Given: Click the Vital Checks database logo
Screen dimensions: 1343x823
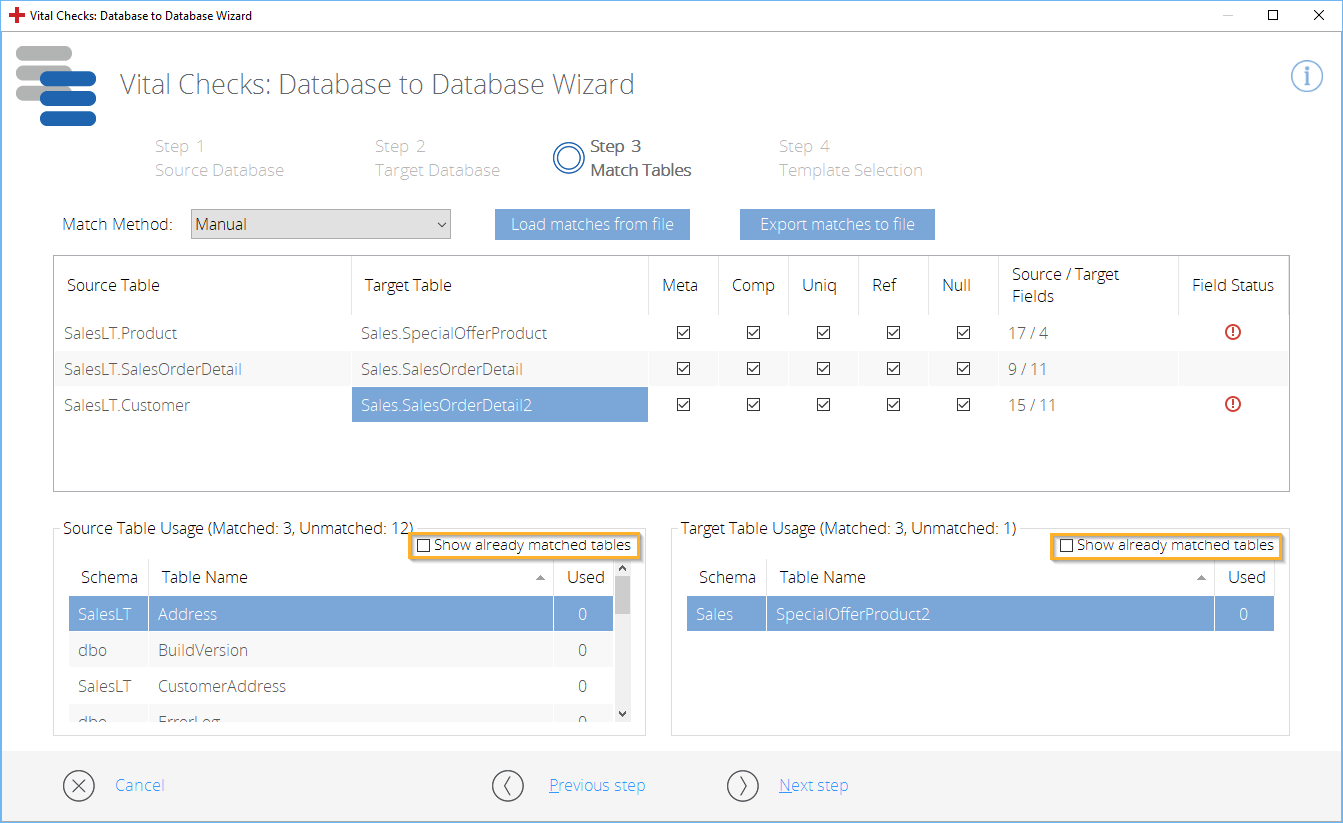Looking at the screenshot, I should point(57,86).
